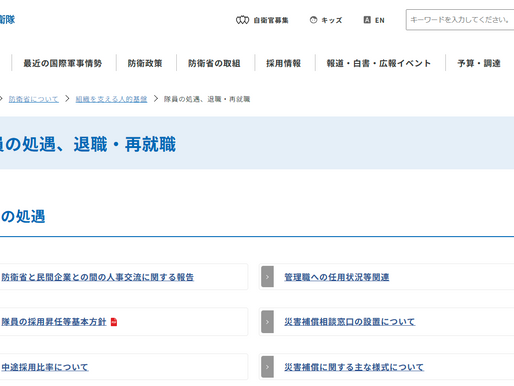The width and height of the screenshot is (514, 386).
Task: Go to 防衛省について breadcrumb
Action: pyautogui.click(x=34, y=99)
